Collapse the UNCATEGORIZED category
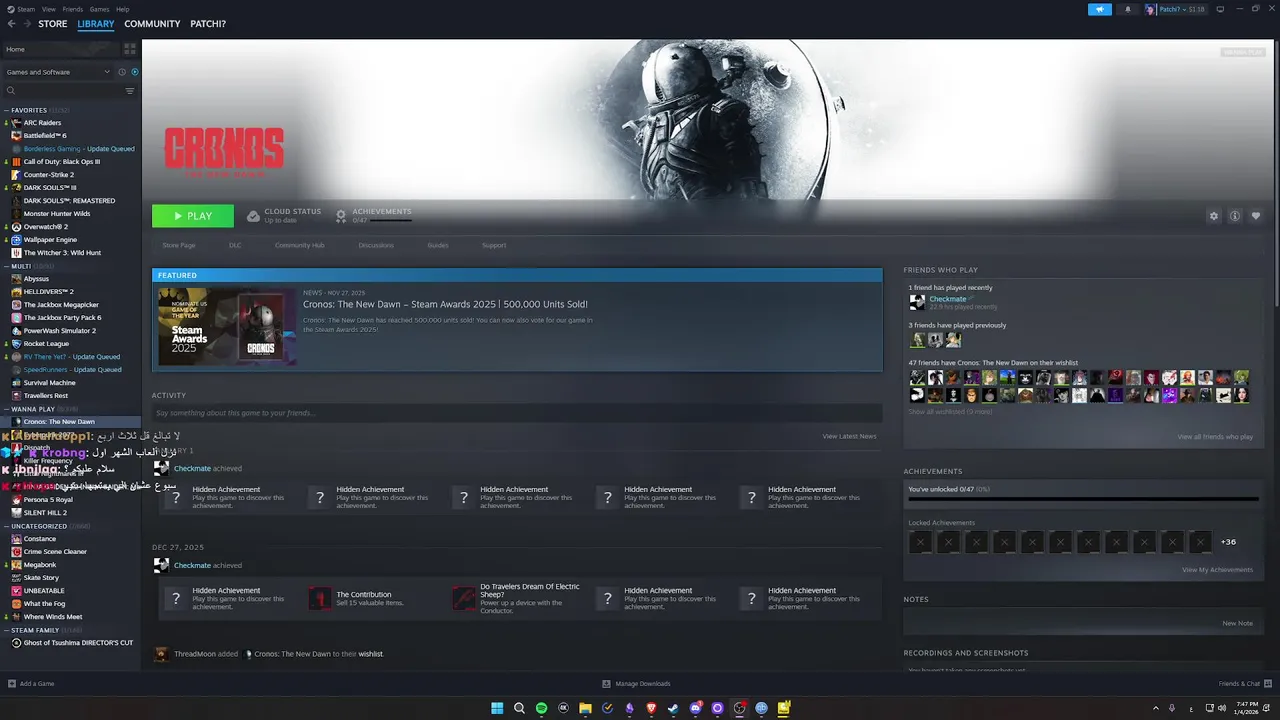Screen dimensions: 1280x720 39,526
